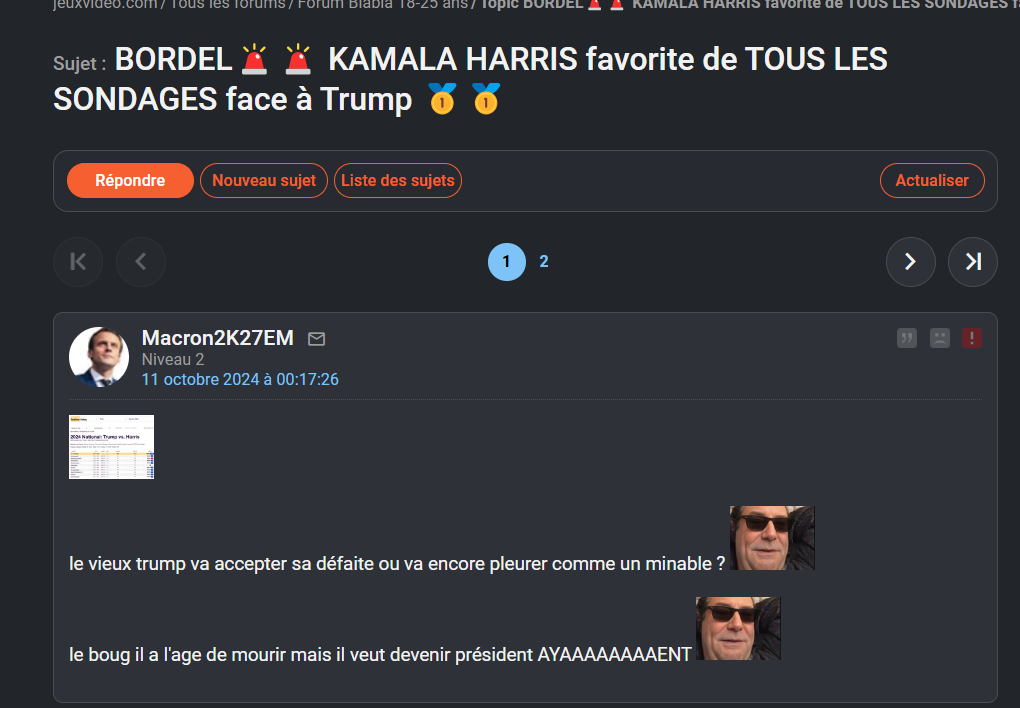Report the post via the red exclamation icon
The image size is (1020, 708).
[972, 338]
